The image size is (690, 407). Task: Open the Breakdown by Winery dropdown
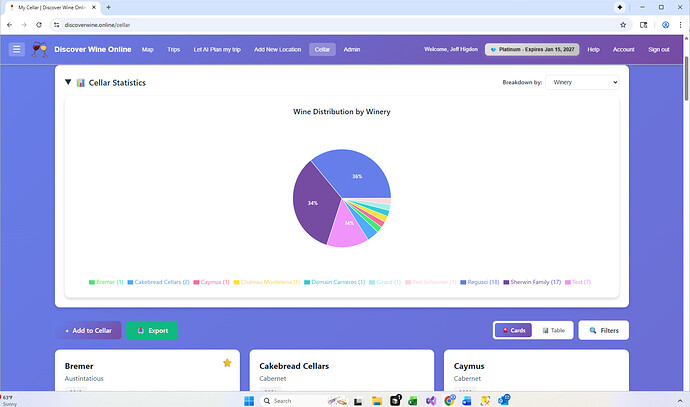pos(582,82)
